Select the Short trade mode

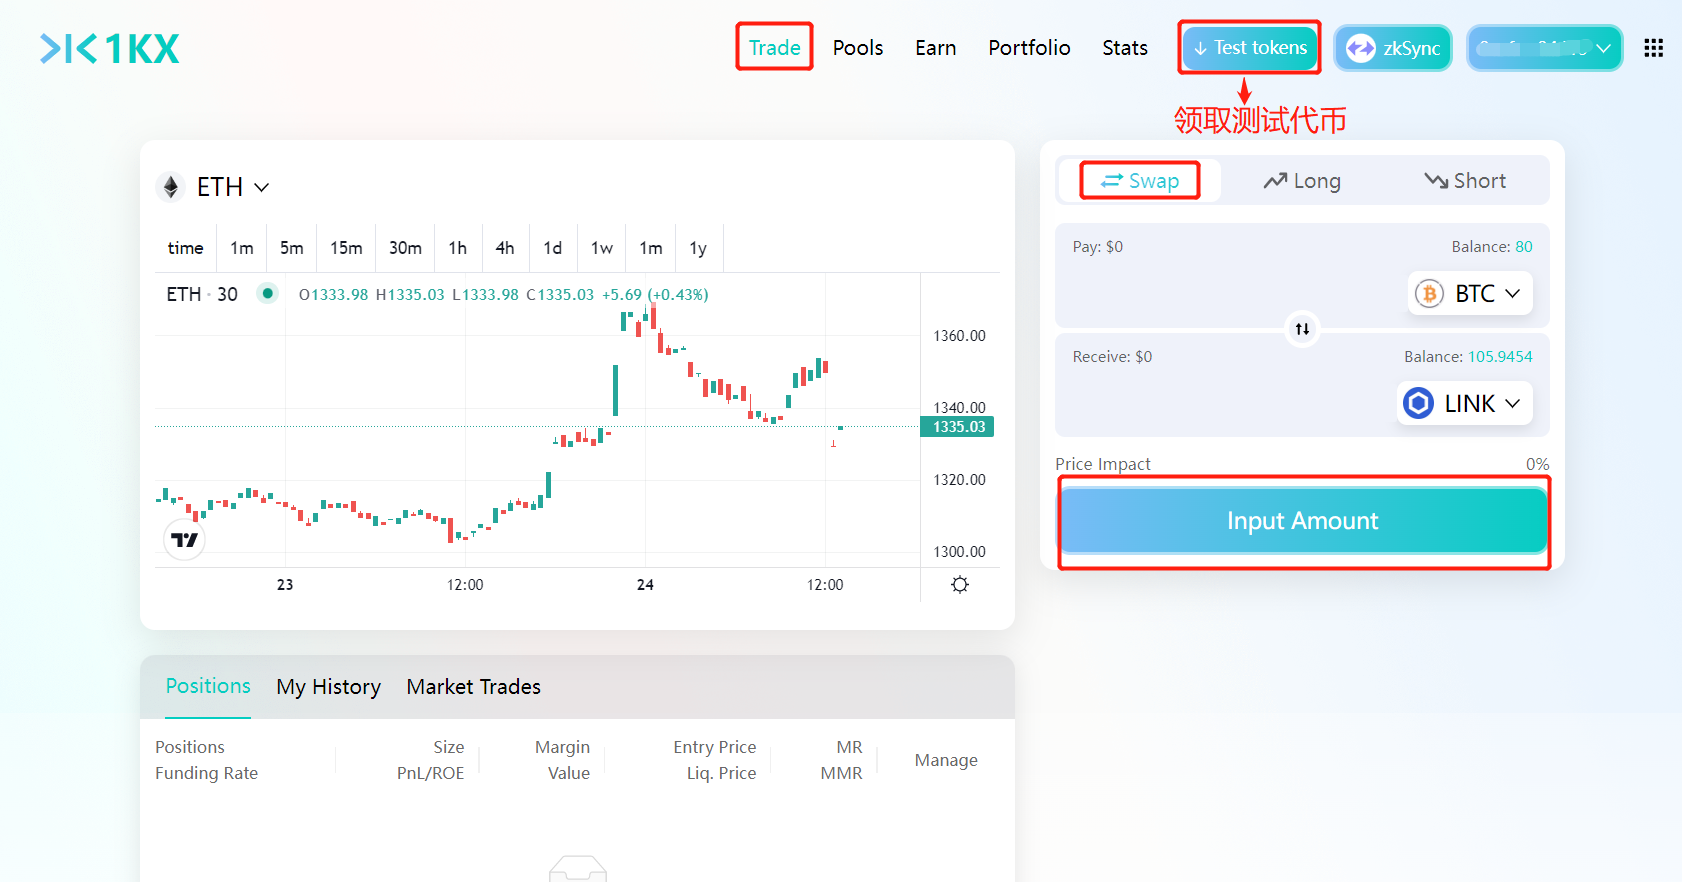coord(1465,181)
